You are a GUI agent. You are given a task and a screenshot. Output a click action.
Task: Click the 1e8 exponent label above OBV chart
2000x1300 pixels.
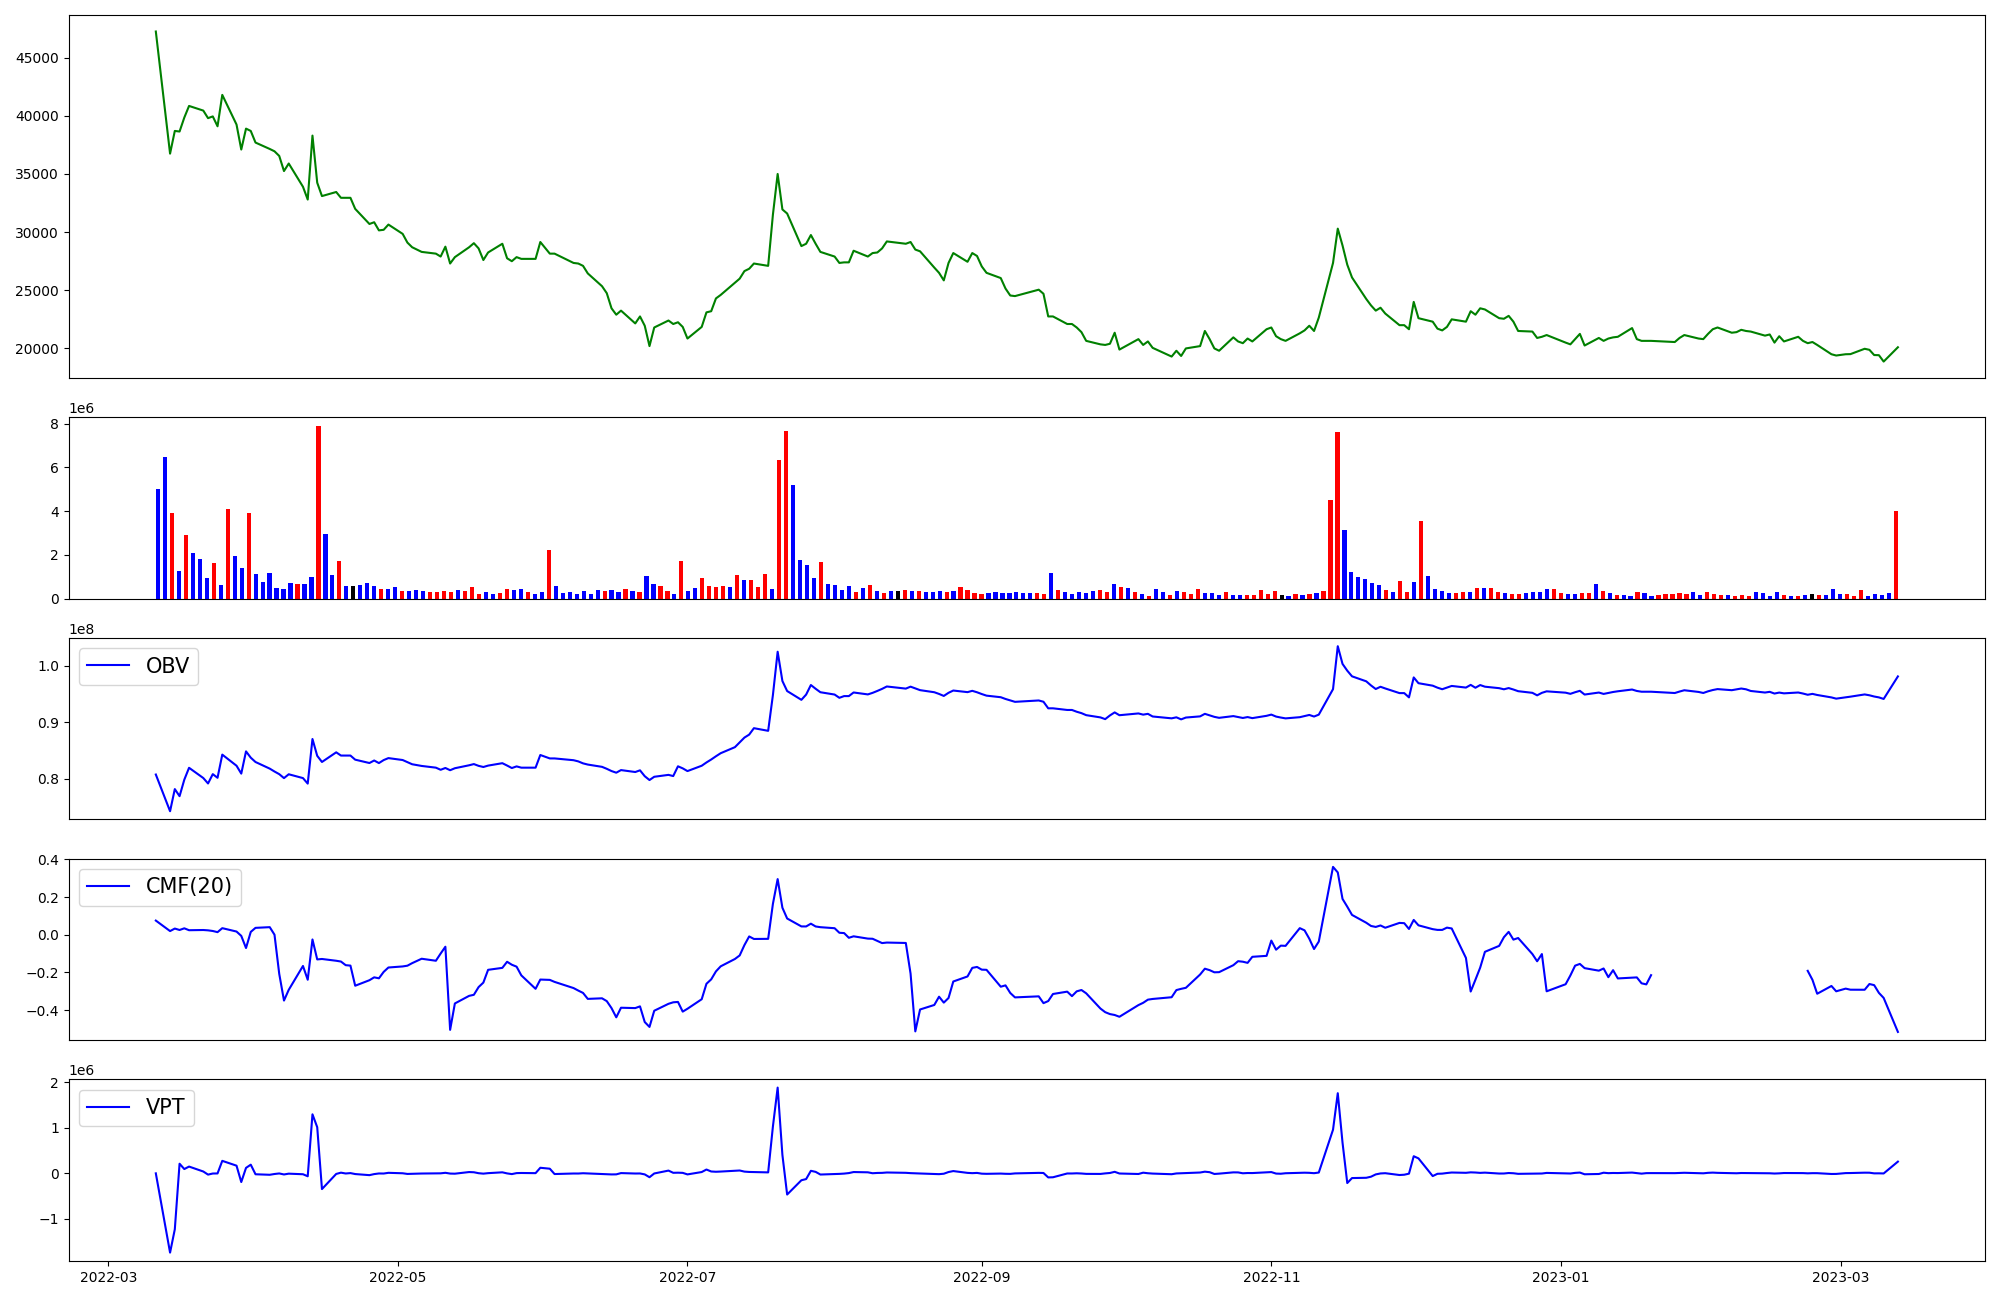click(x=82, y=629)
